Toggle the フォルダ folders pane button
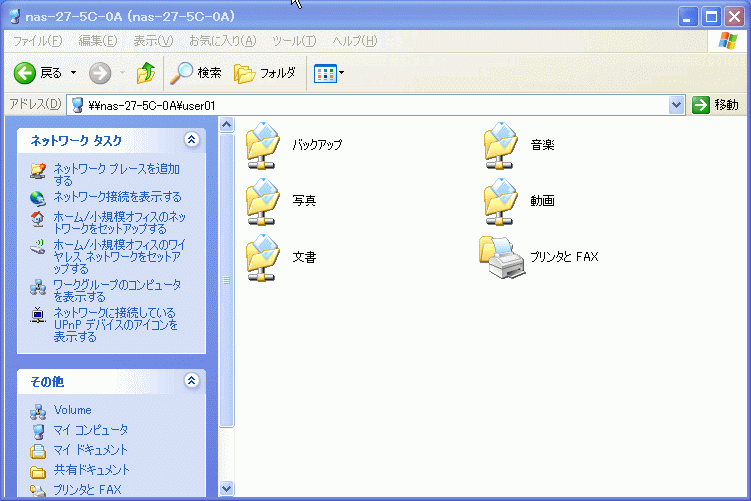Screen dimensions: 751x501 point(265,73)
